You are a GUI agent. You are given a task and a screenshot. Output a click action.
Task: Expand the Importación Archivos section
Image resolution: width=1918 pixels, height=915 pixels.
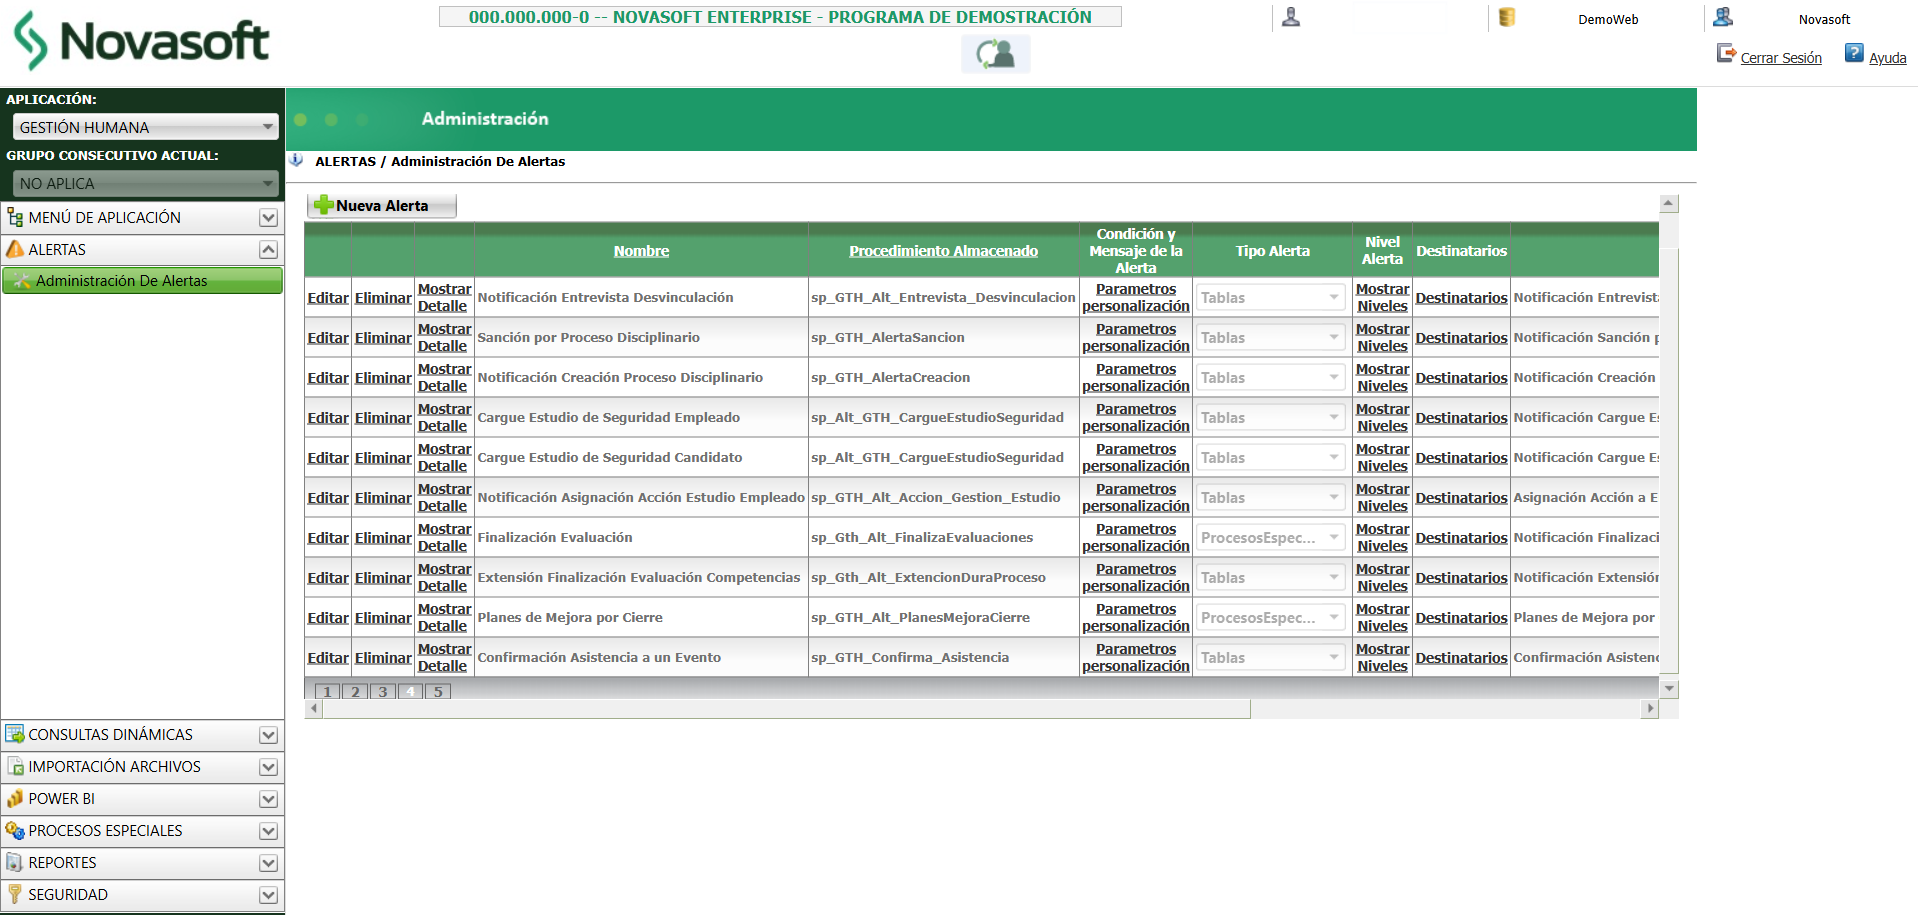(x=268, y=767)
